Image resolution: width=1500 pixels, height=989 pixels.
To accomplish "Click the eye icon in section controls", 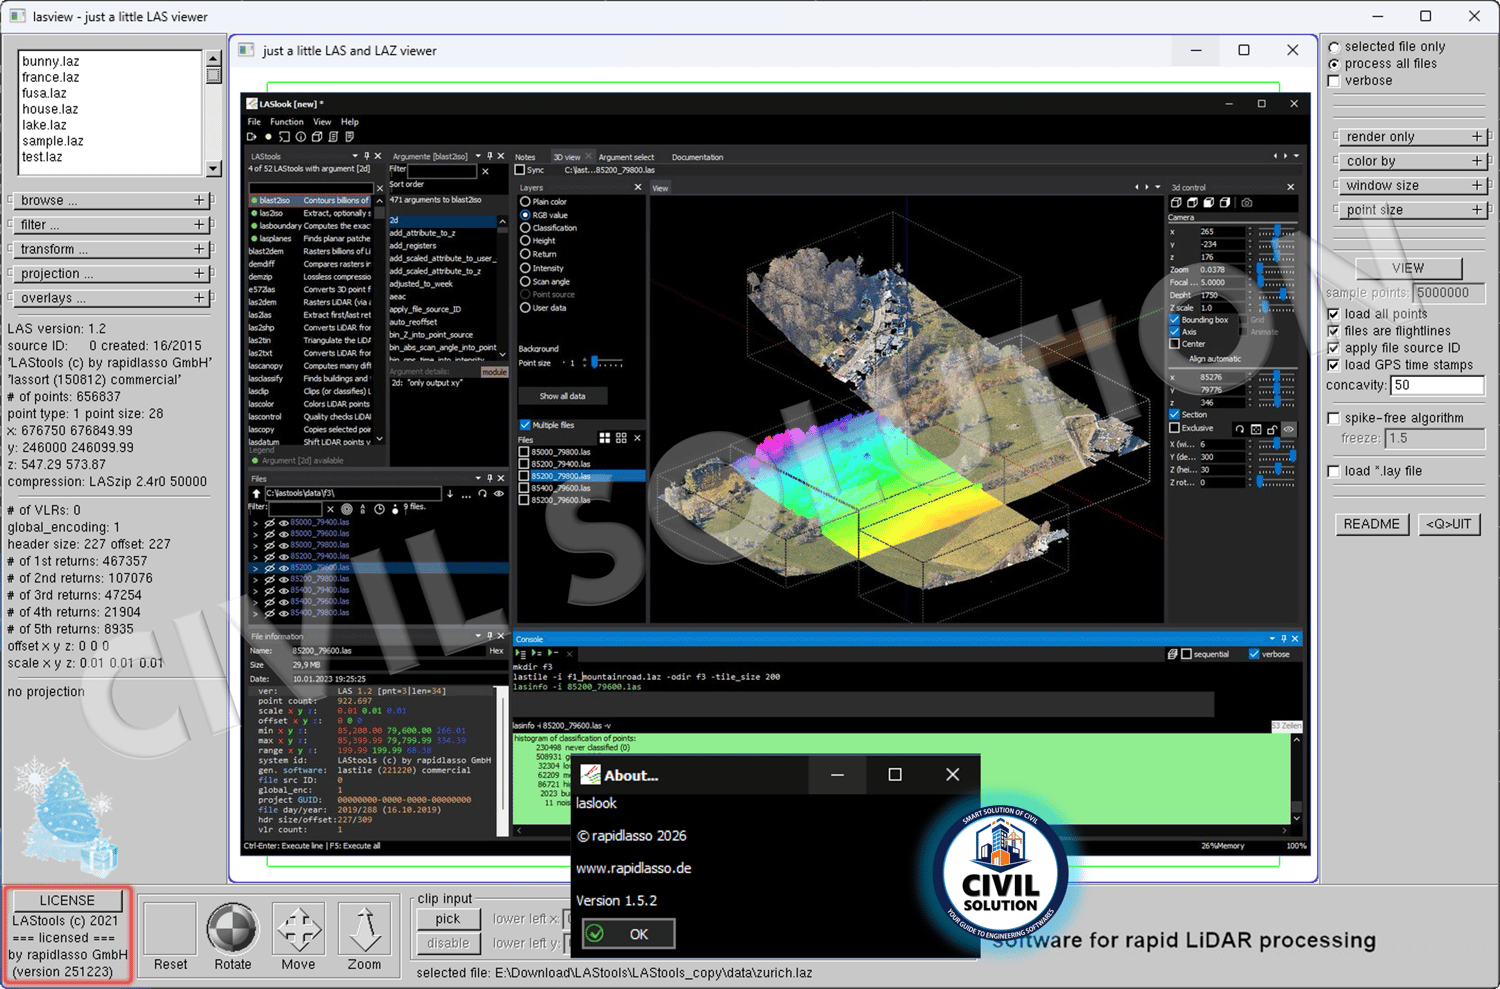I will pyautogui.click(x=1288, y=429).
